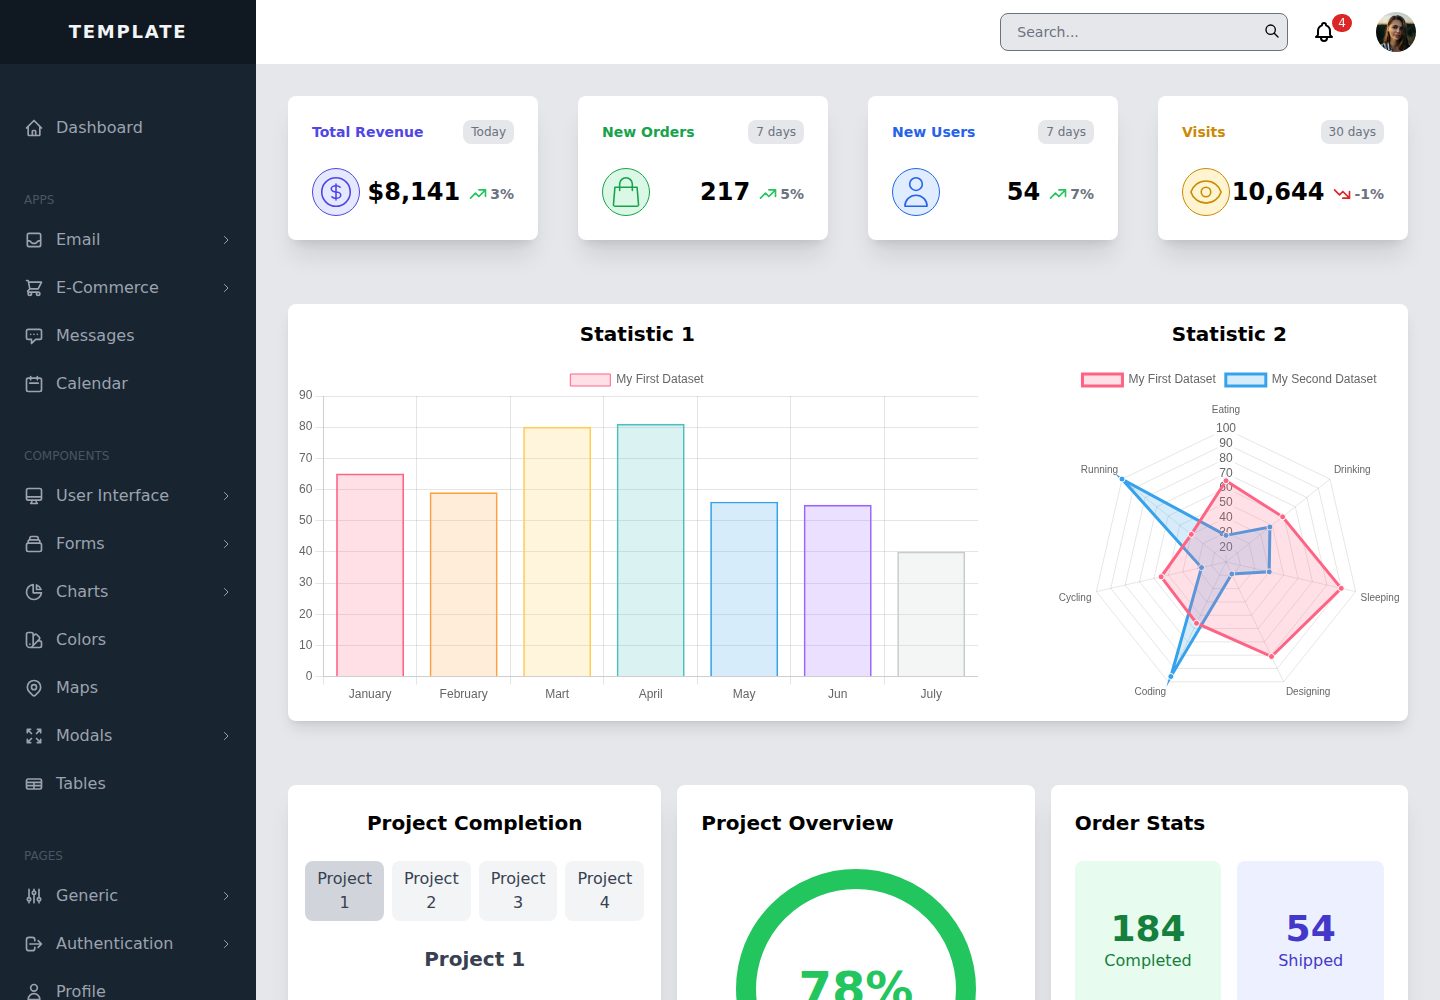Screen dimensions: 1440x1000
Task: Toggle My Second Dataset legend in radar chart
Action: [x=1301, y=379]
